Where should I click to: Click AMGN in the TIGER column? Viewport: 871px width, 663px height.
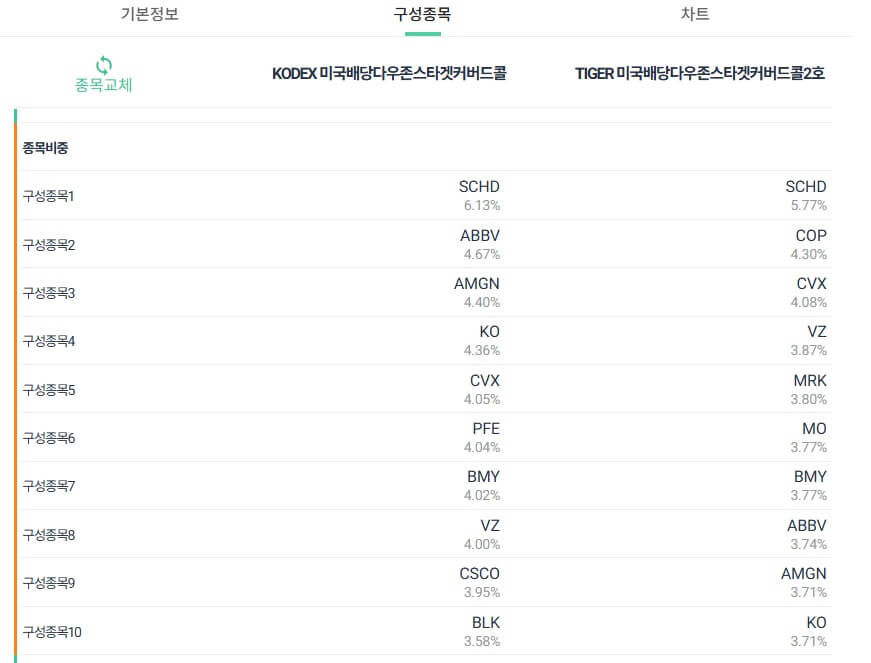click(804, 574)
